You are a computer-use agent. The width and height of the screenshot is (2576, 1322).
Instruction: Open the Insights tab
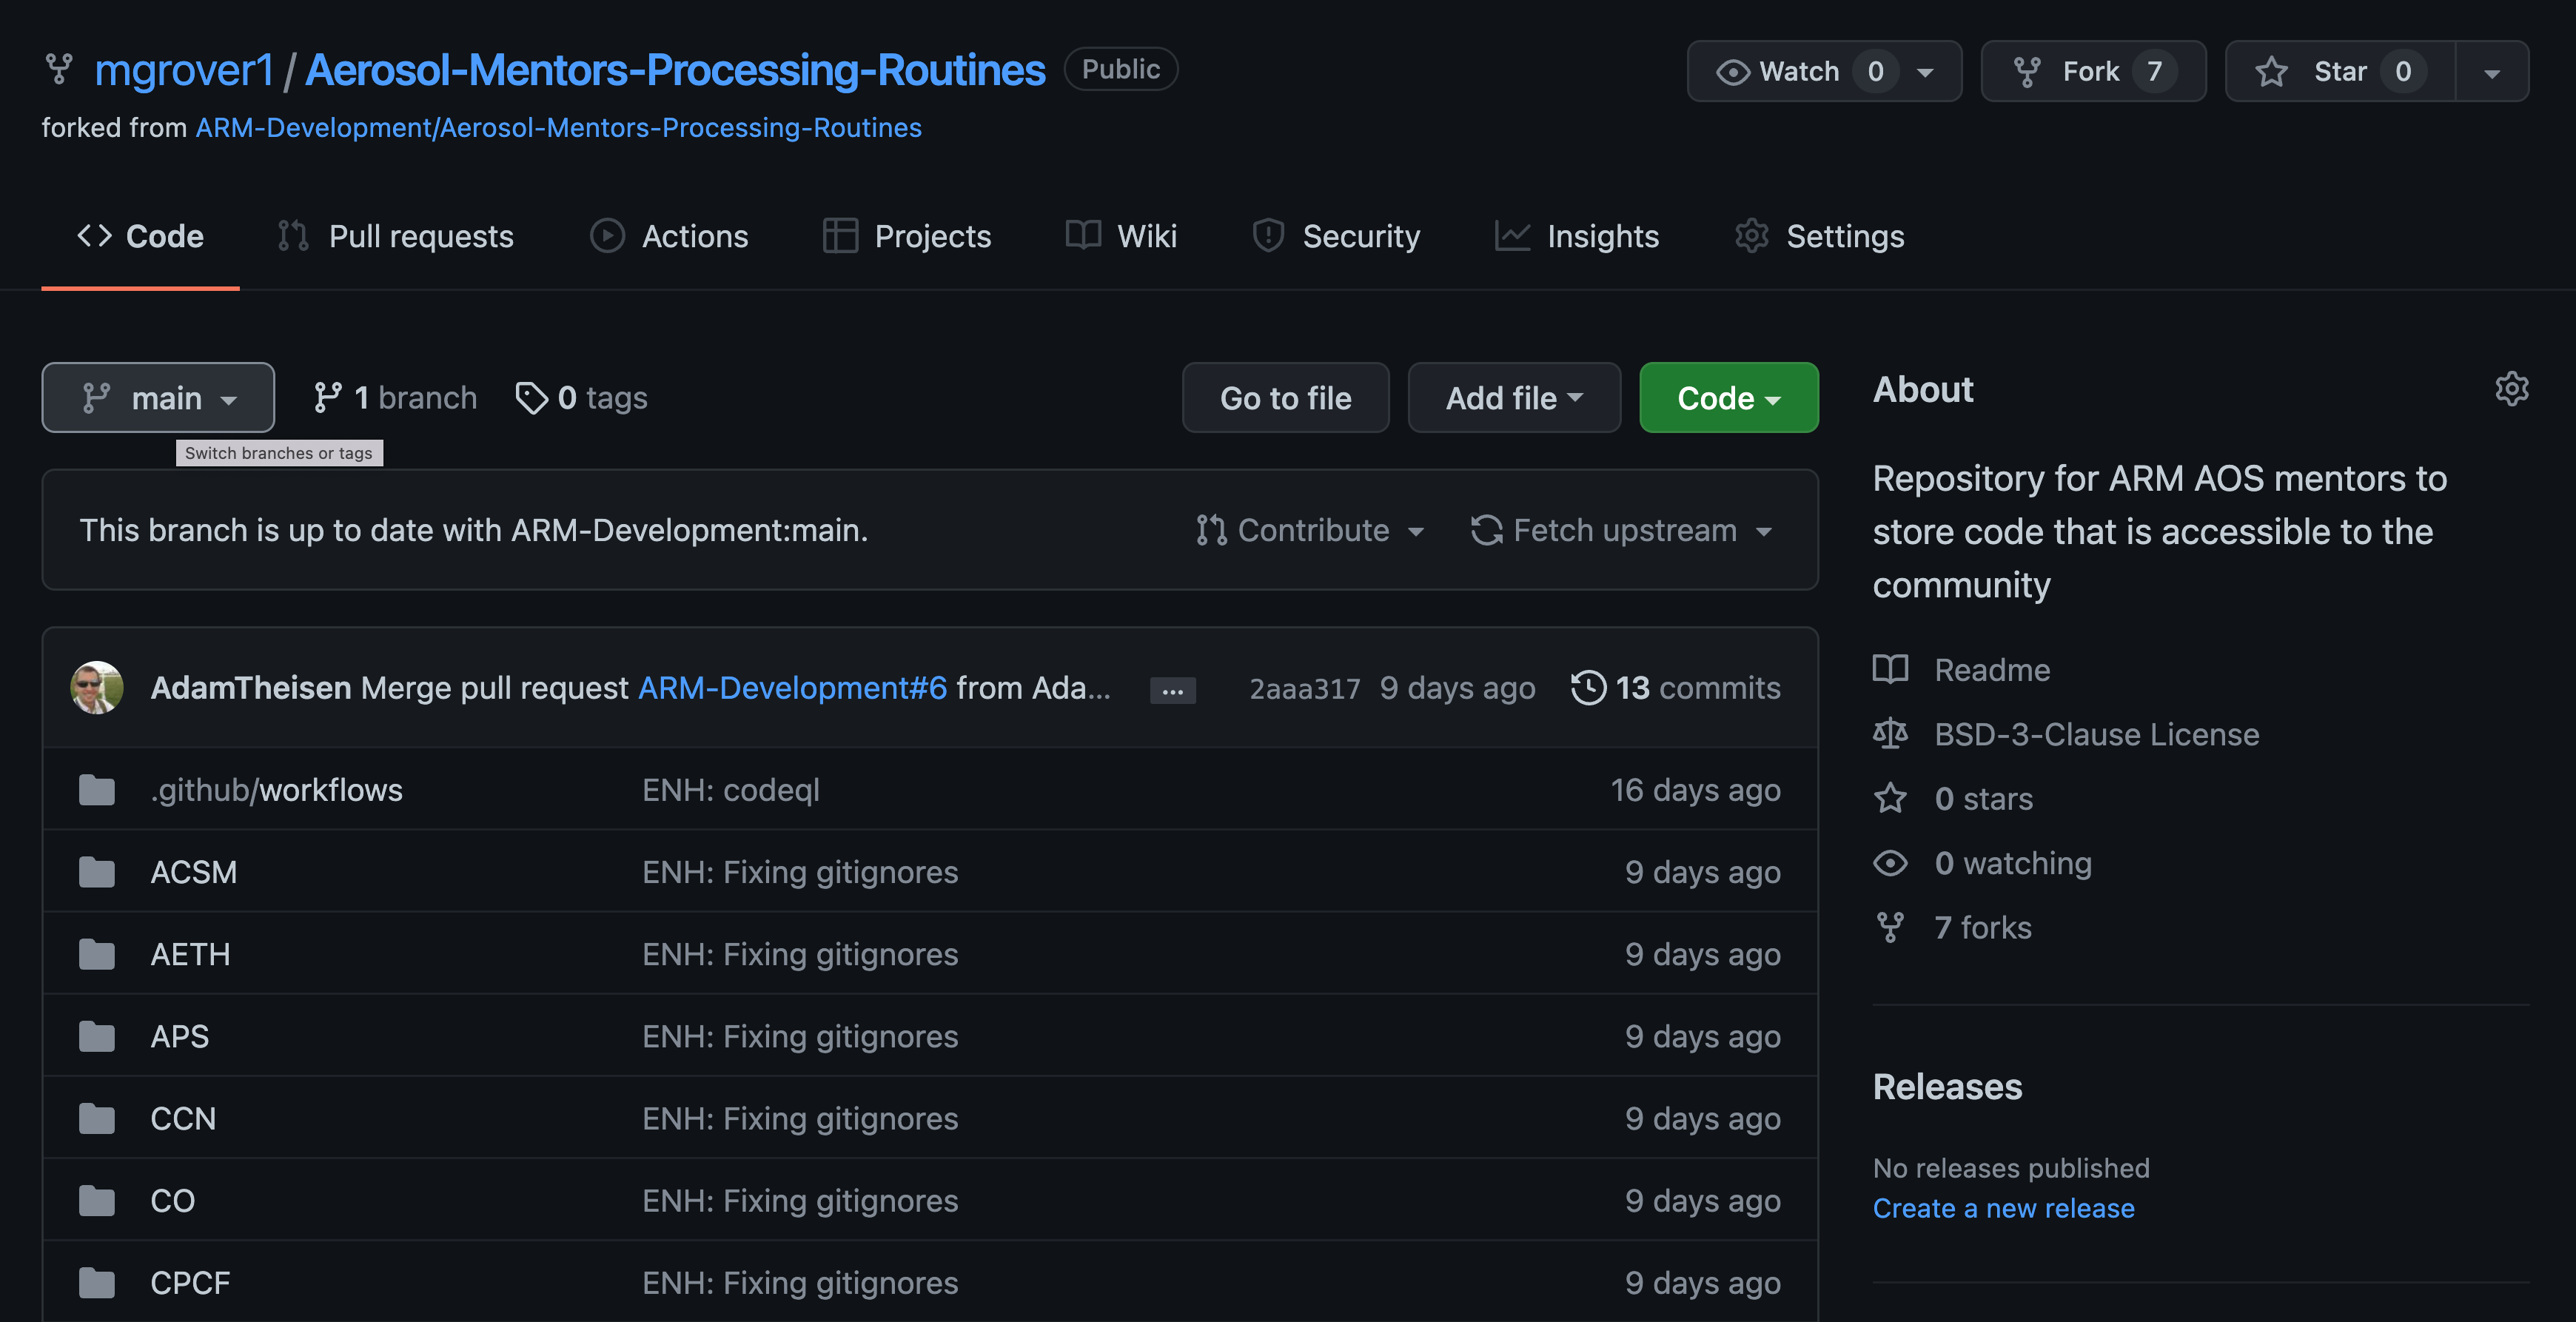pyautogui.click(x=1577, y=236)
